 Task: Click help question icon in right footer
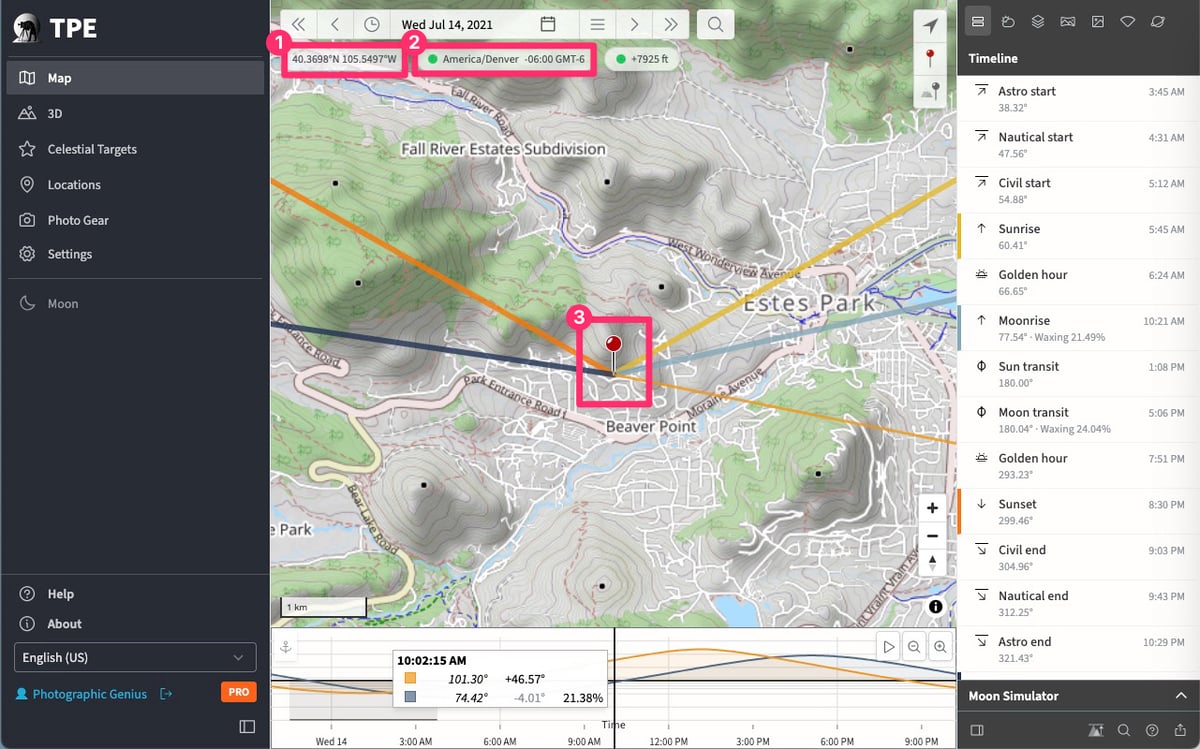tap(1152, 730)
